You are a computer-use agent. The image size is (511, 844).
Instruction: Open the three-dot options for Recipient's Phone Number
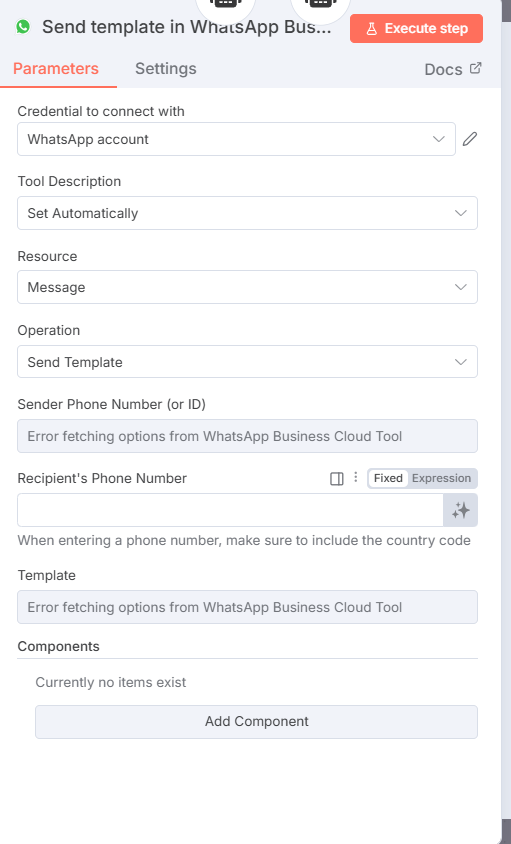tap(355, 477)
